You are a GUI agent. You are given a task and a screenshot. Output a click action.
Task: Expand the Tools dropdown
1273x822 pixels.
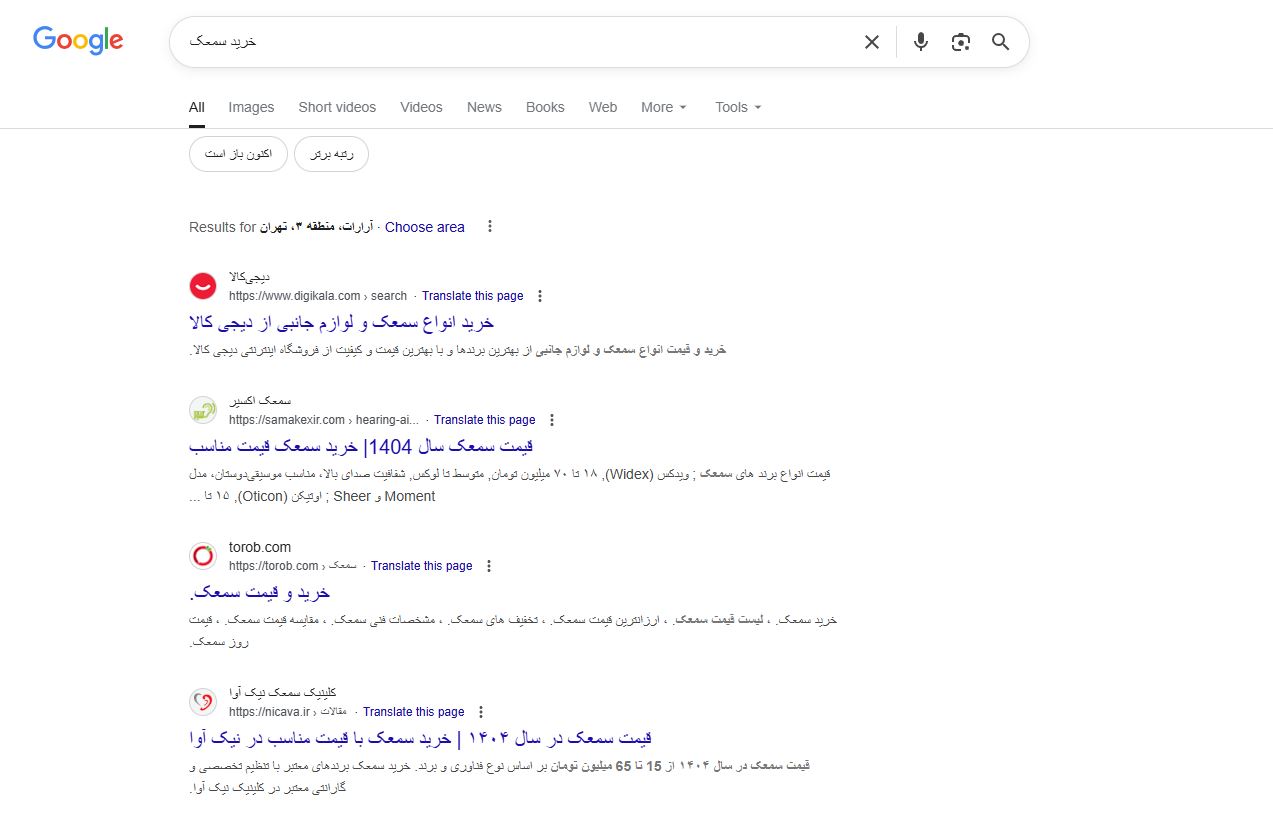738,107
